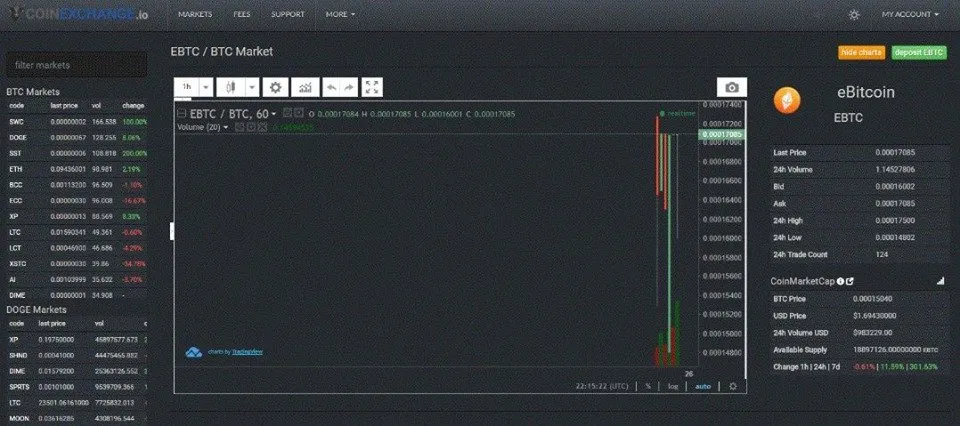The image size is (960, 426).
Task: Toggle percentage scale on chart
Action: click(648, 386)
